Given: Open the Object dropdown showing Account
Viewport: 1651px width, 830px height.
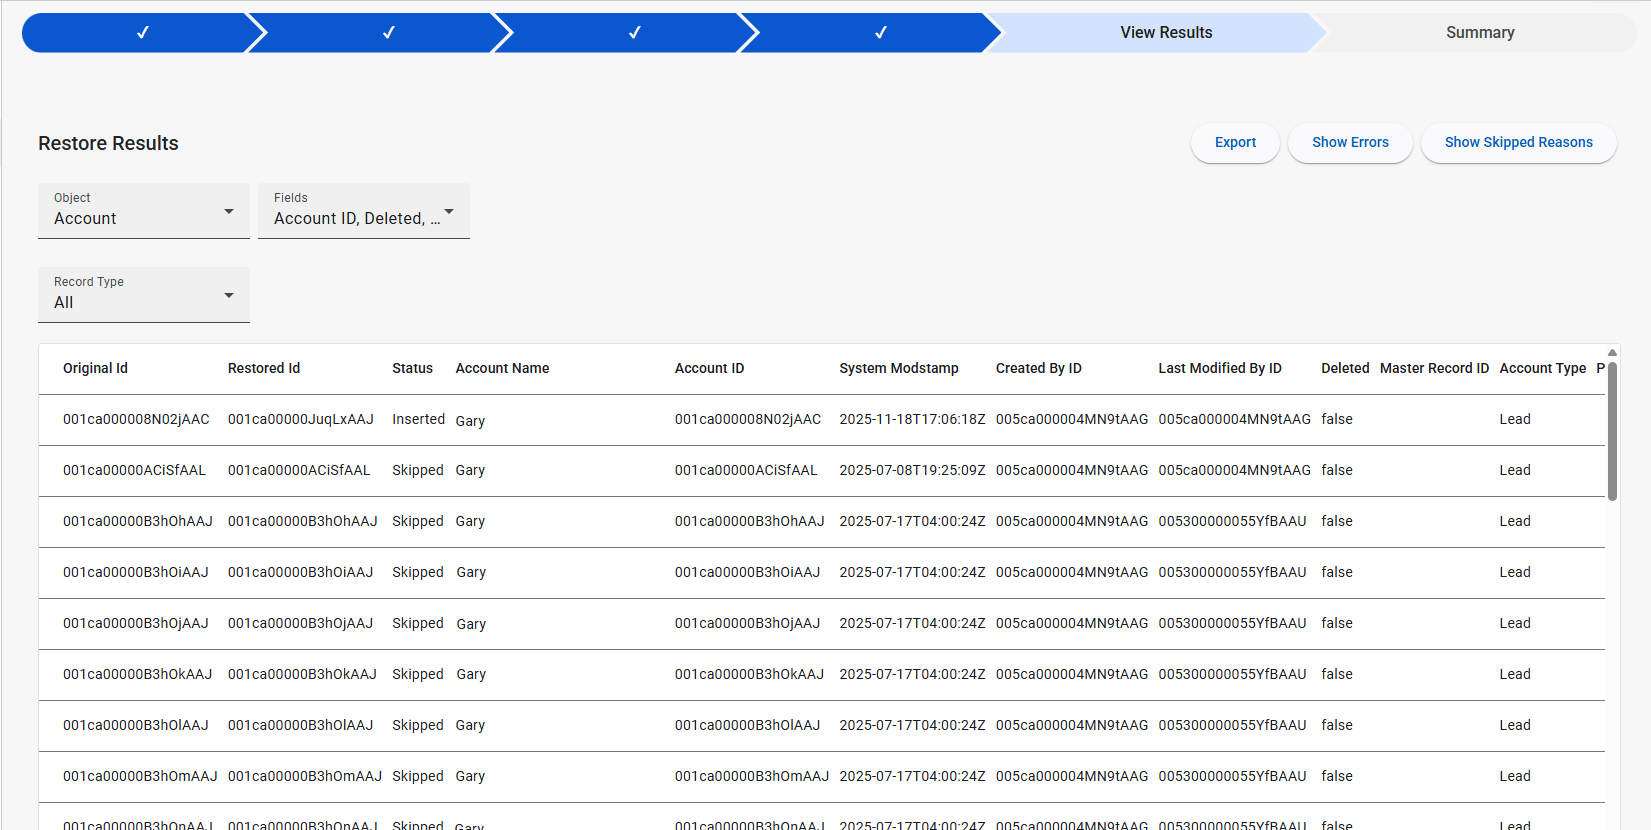Looking at the screenshot, I should coord(144,211).
